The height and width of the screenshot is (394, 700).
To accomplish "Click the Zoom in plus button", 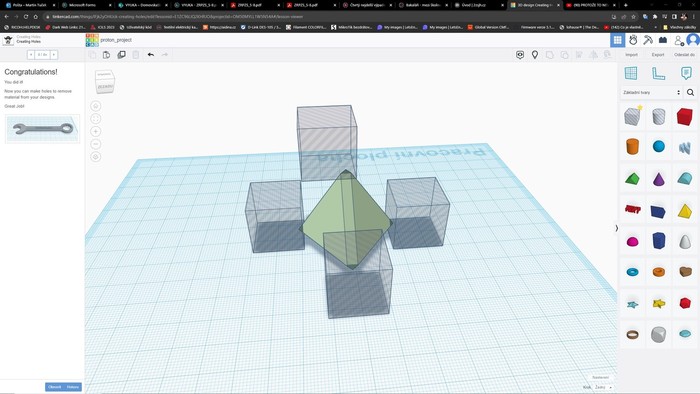I will click(x=96, y=131).
